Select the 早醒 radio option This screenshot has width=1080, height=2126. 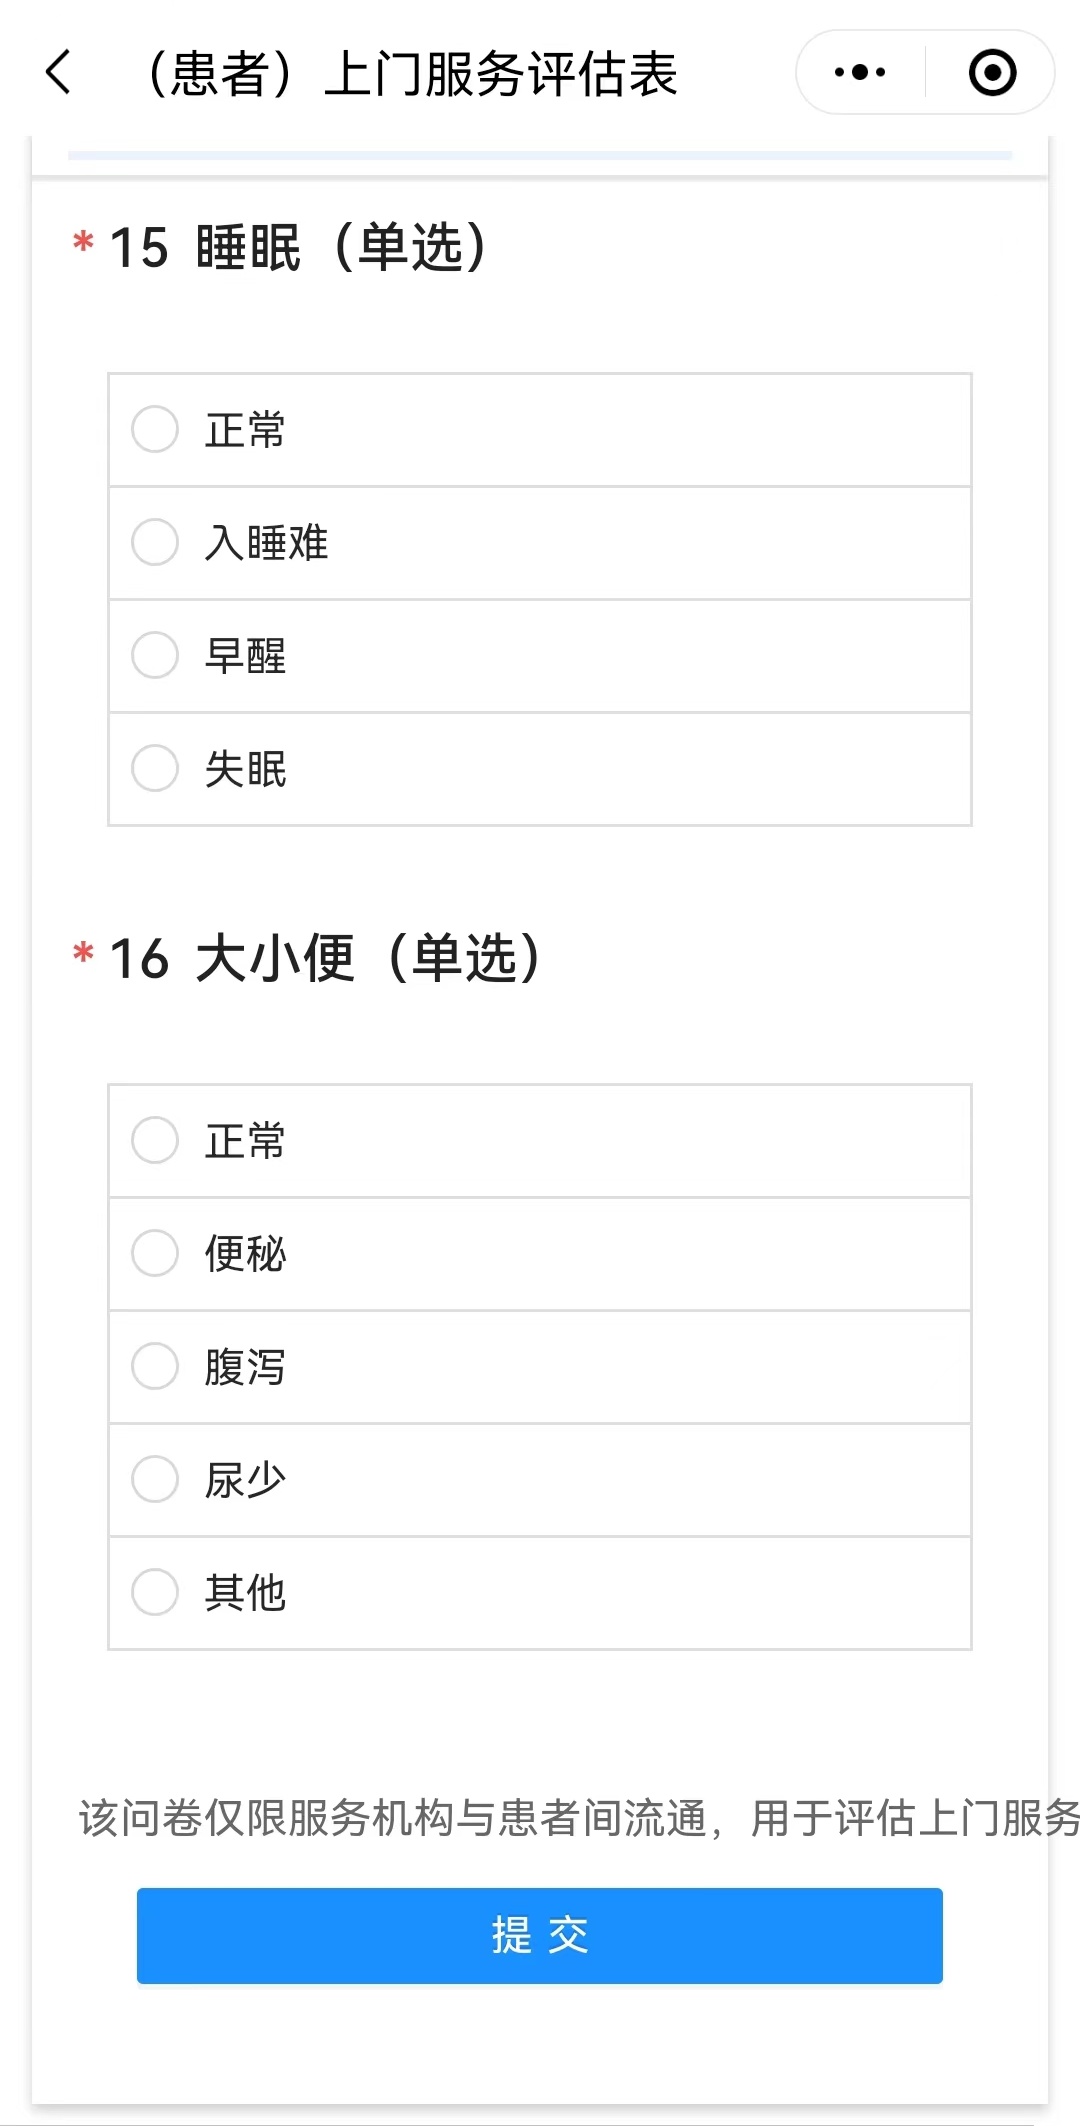click(155, 656)
